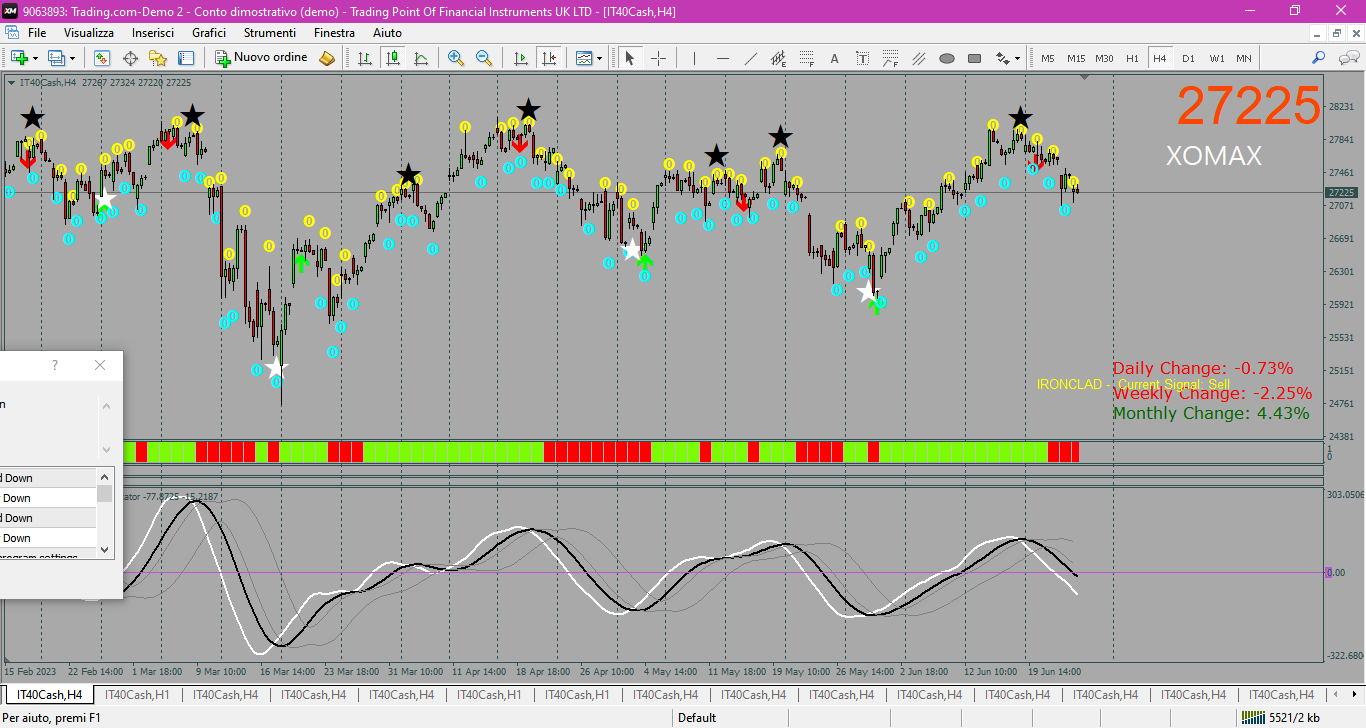
Task: Set timeframe to D1
Action: (1188, 58)
